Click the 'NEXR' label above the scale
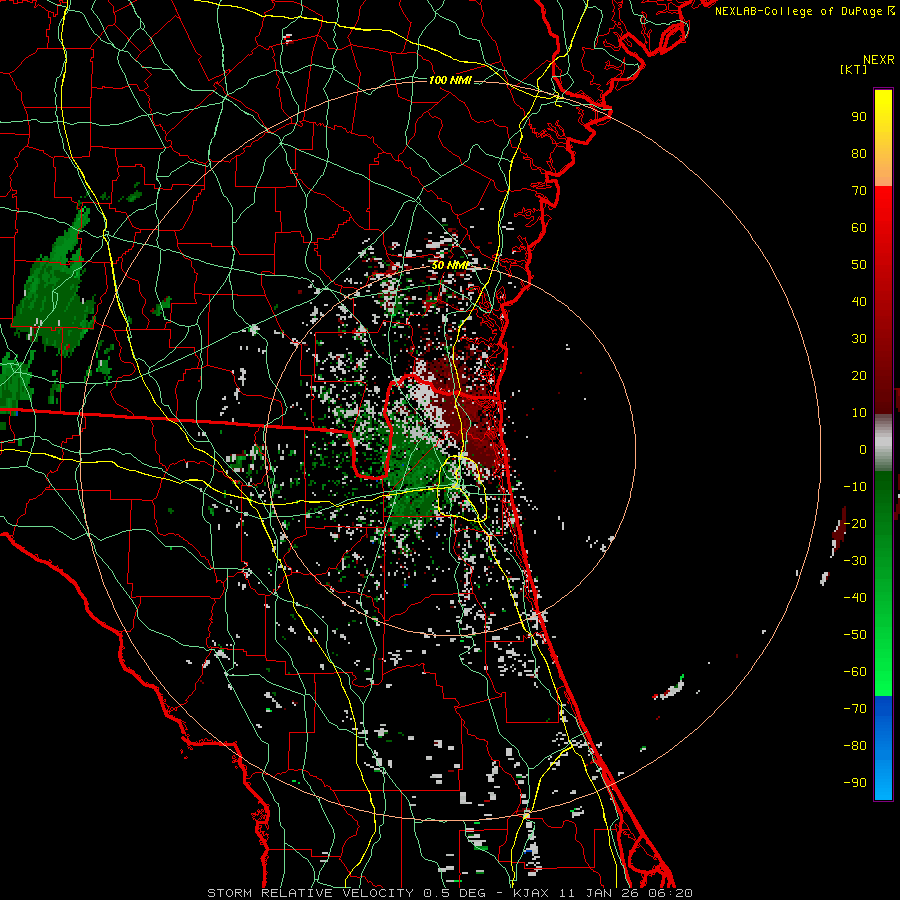Viewport: 900px width, 900px height. [x=879, y=60]
